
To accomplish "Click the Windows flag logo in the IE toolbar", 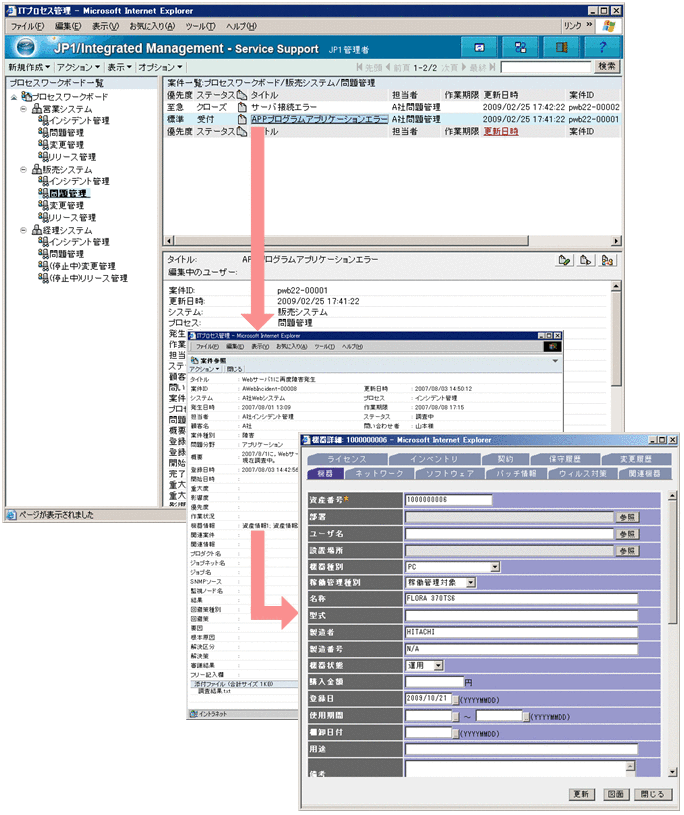I will click(x=609, y=25).
